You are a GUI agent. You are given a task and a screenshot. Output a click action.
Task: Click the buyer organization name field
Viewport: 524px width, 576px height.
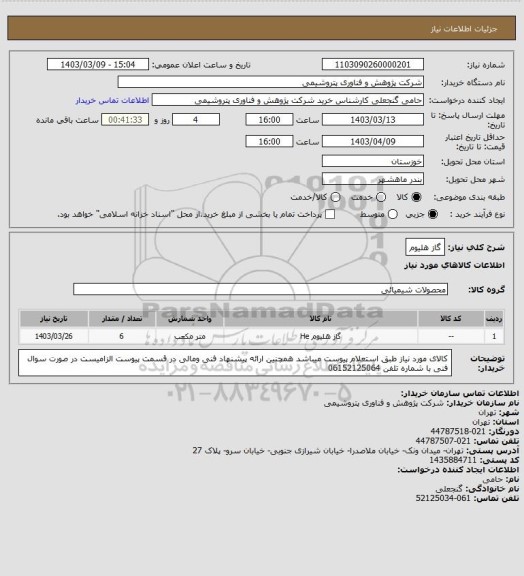coord(270,82)
